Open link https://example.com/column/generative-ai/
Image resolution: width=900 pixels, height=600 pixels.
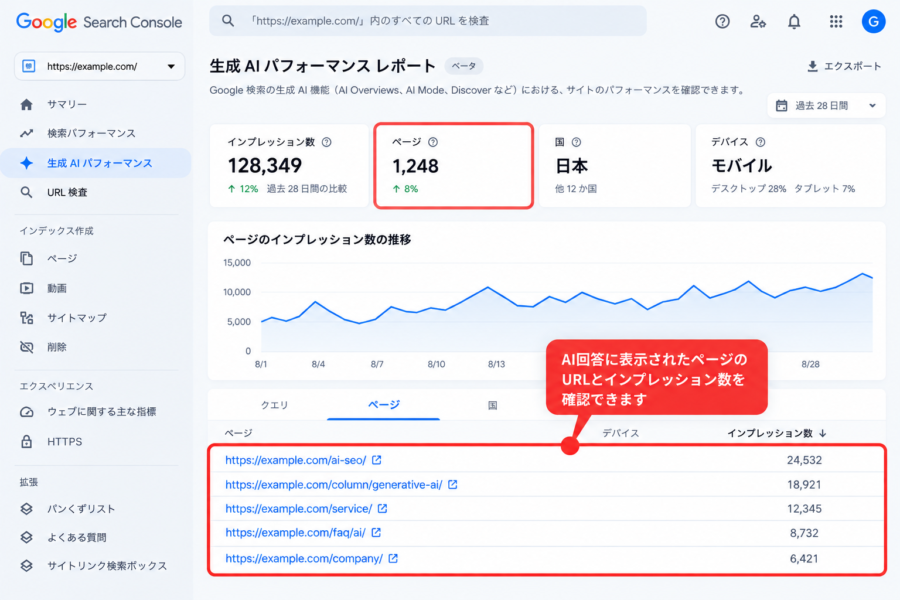[333, 485]
